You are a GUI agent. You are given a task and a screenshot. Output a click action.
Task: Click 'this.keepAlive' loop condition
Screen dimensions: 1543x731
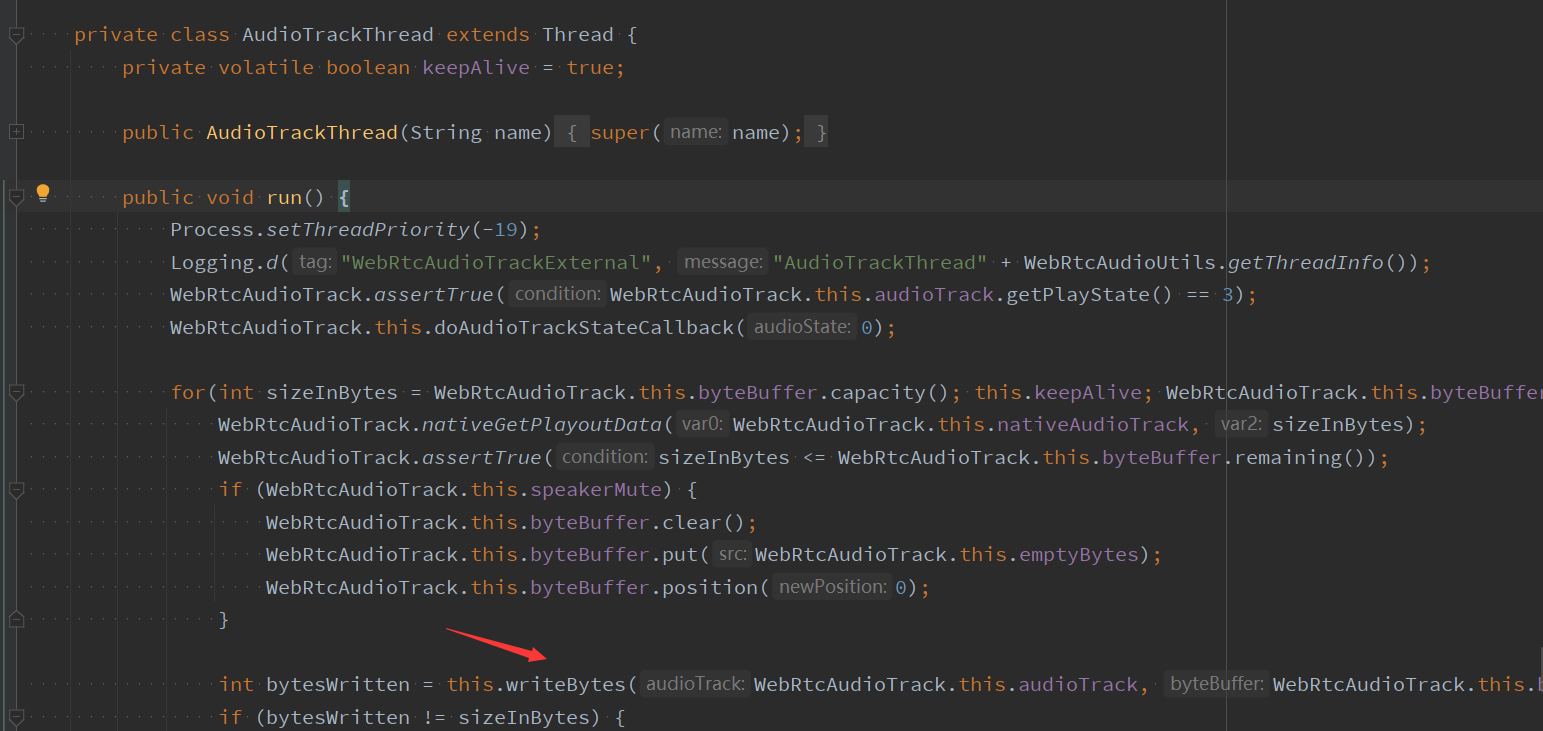tap(1058, 392)
